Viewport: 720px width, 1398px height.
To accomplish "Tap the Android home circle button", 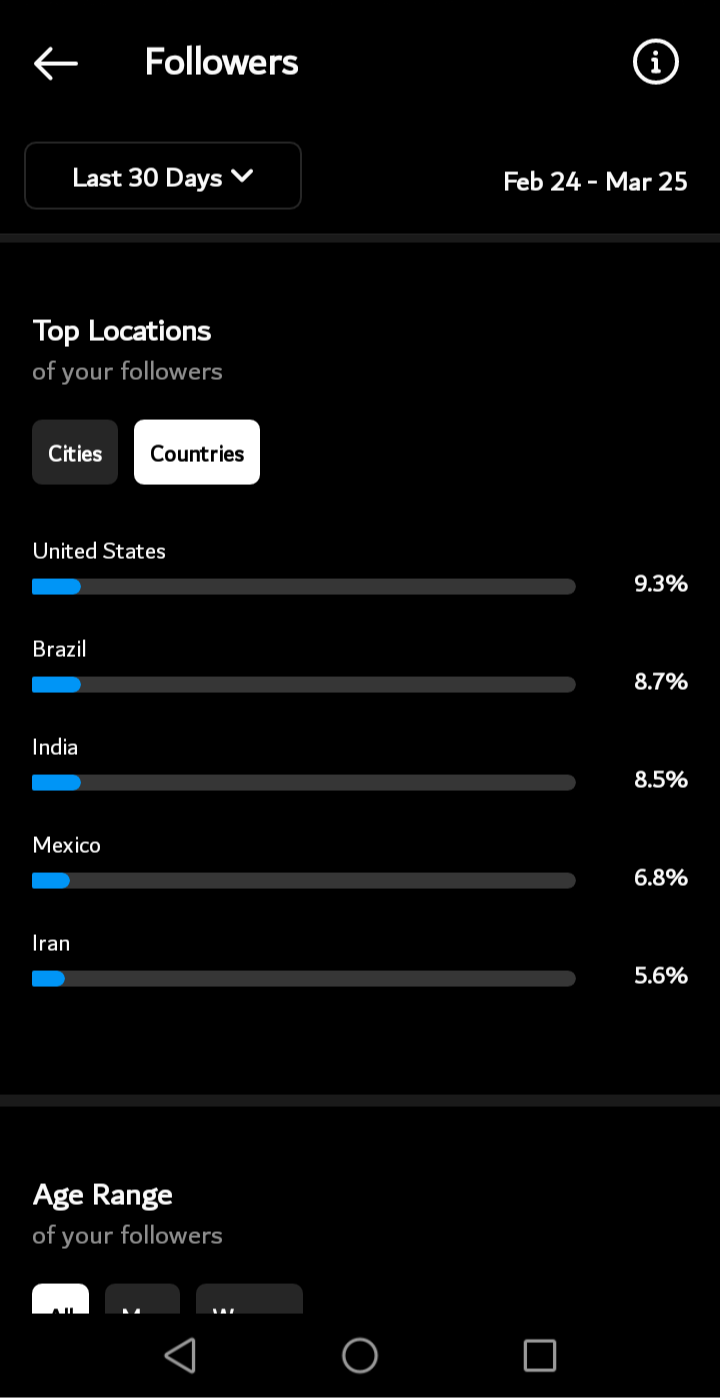I will point(360,1355).
